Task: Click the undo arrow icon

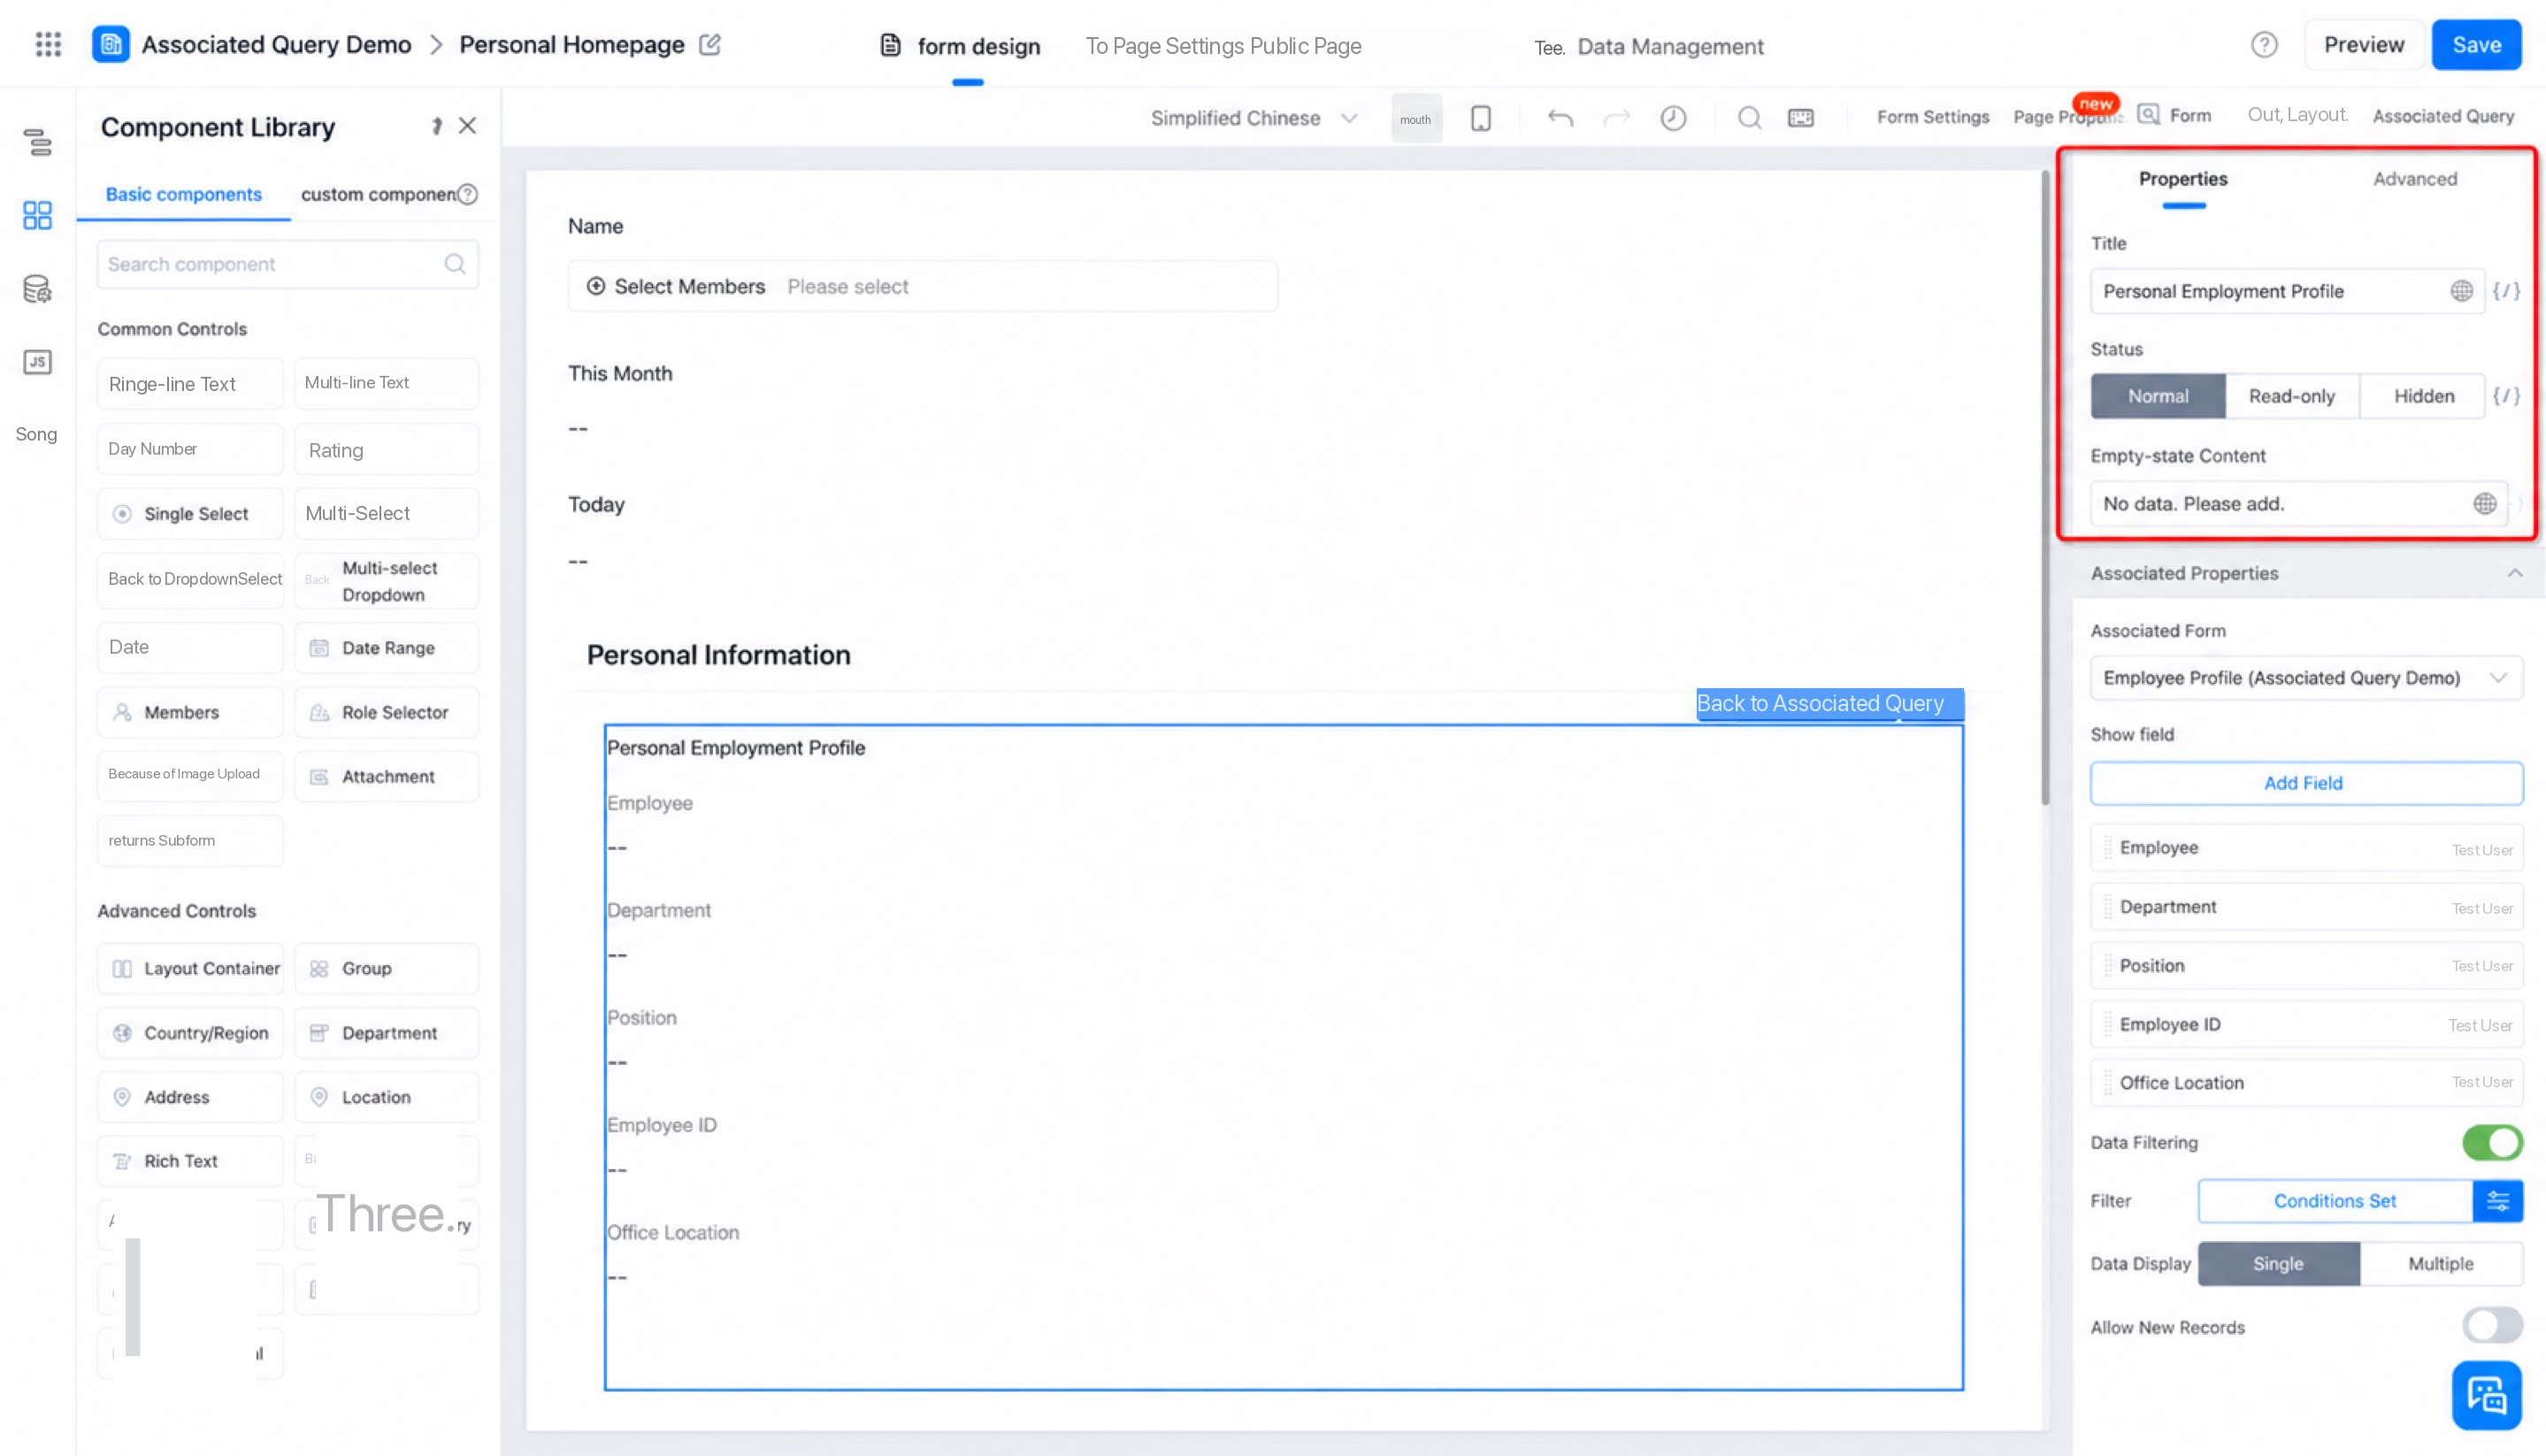Action: pyautogui.click(x=1560, y=118)
